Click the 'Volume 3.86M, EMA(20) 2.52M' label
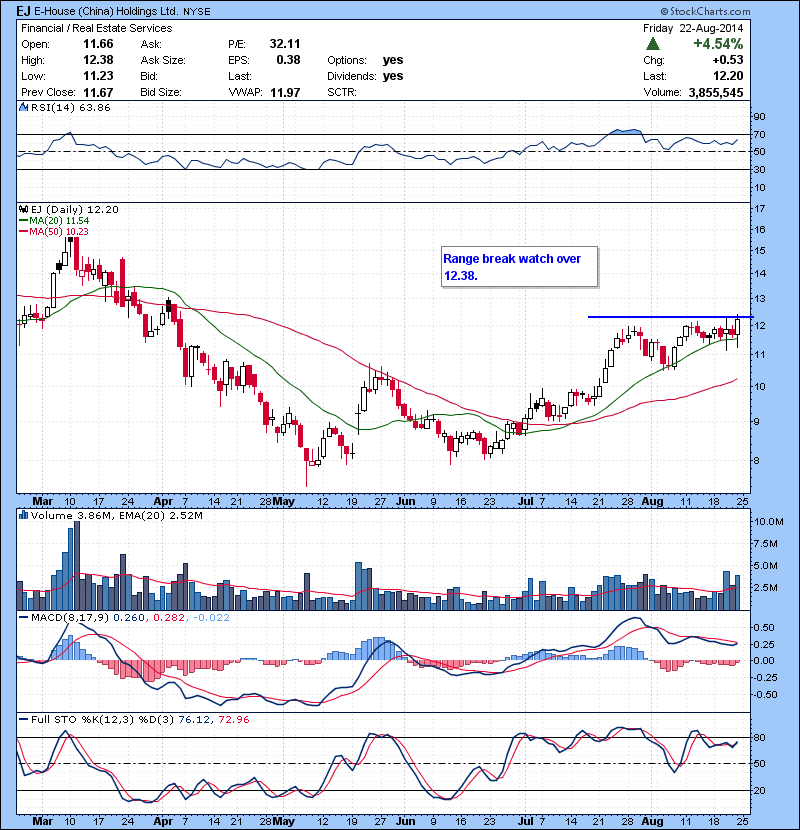The image size is (800, 830). pos(116,516)
